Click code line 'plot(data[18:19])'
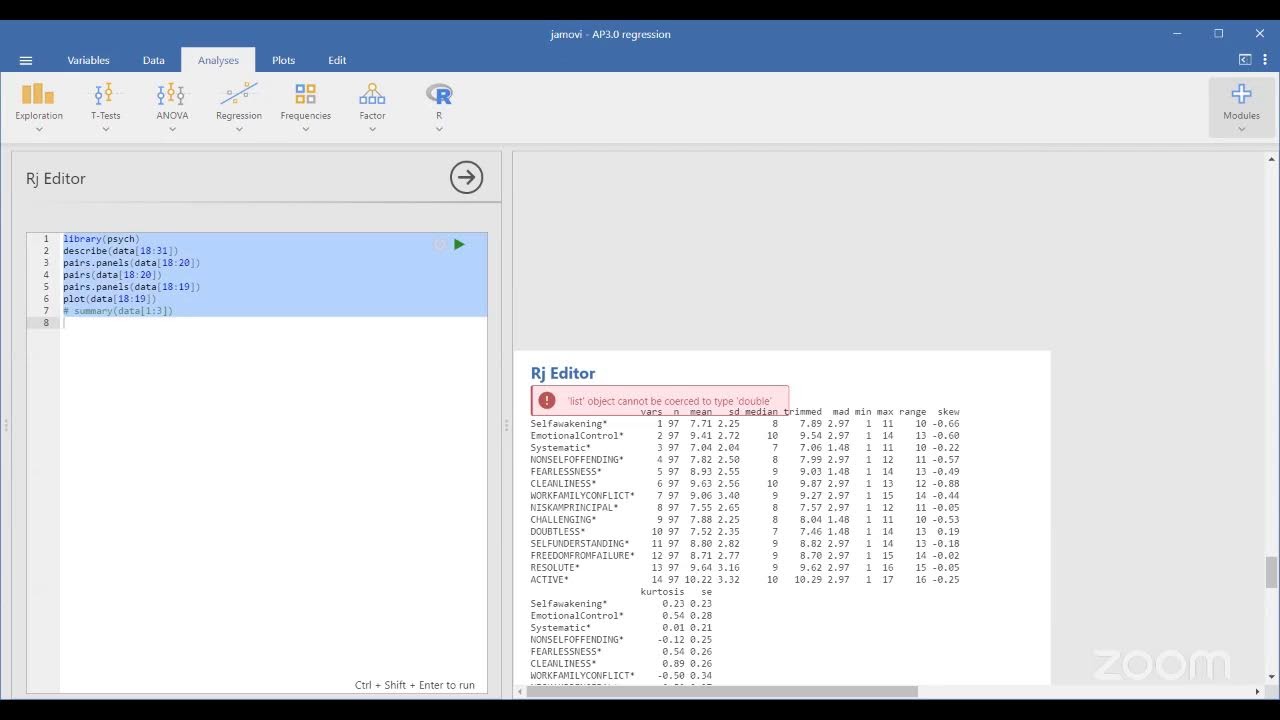 point(109,299)
